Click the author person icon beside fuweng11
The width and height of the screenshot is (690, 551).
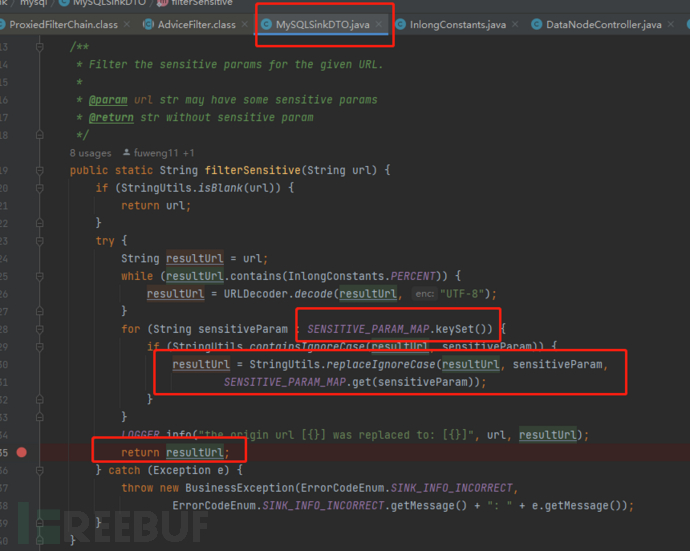(x=126, y=153)
